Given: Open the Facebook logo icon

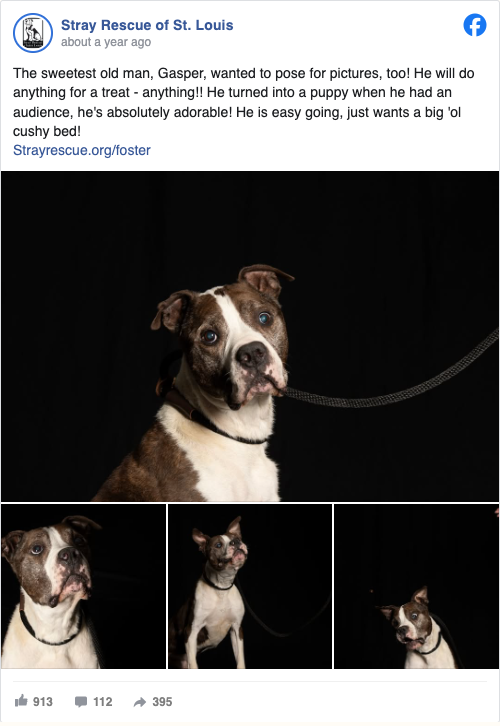Looking at the screenshot, I should [475, 25].
